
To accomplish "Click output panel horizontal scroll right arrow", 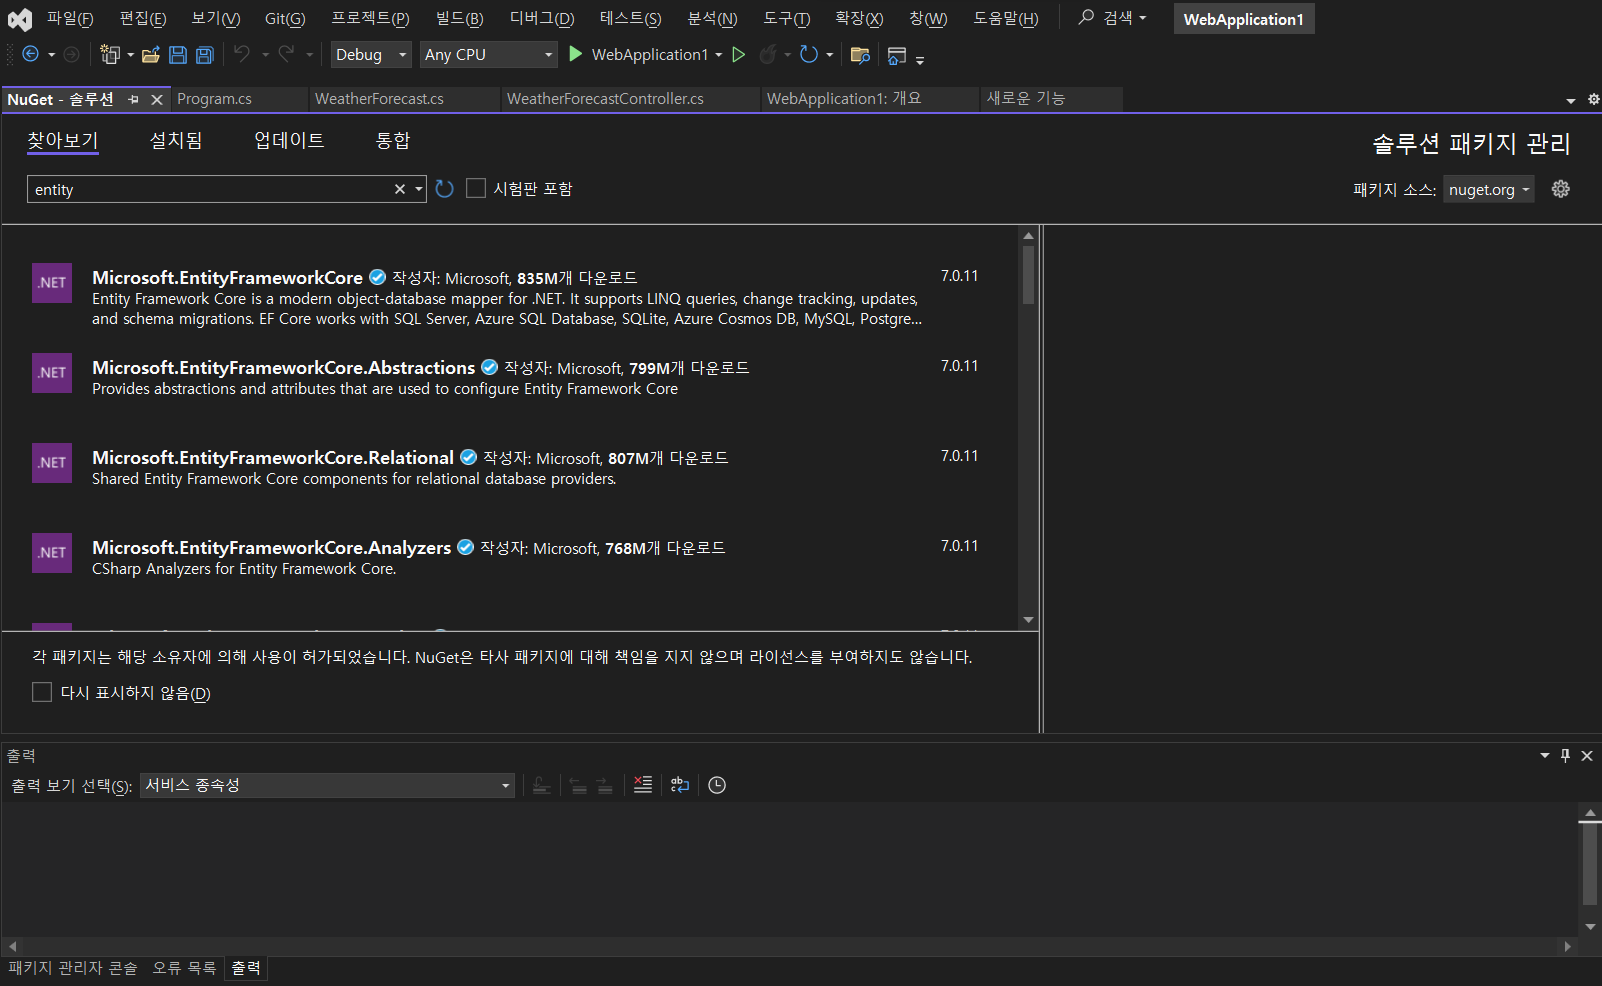I will point(1567,946).
